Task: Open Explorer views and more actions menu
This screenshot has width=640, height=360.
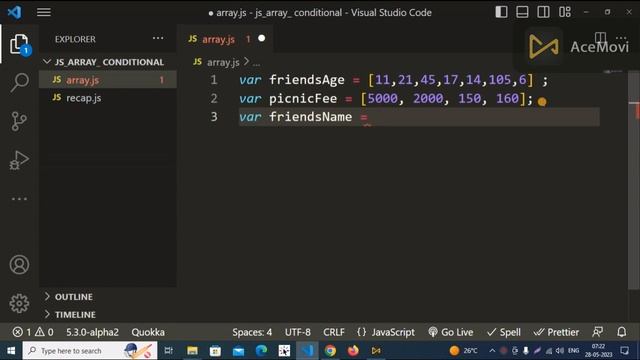Action: [158, 38]
